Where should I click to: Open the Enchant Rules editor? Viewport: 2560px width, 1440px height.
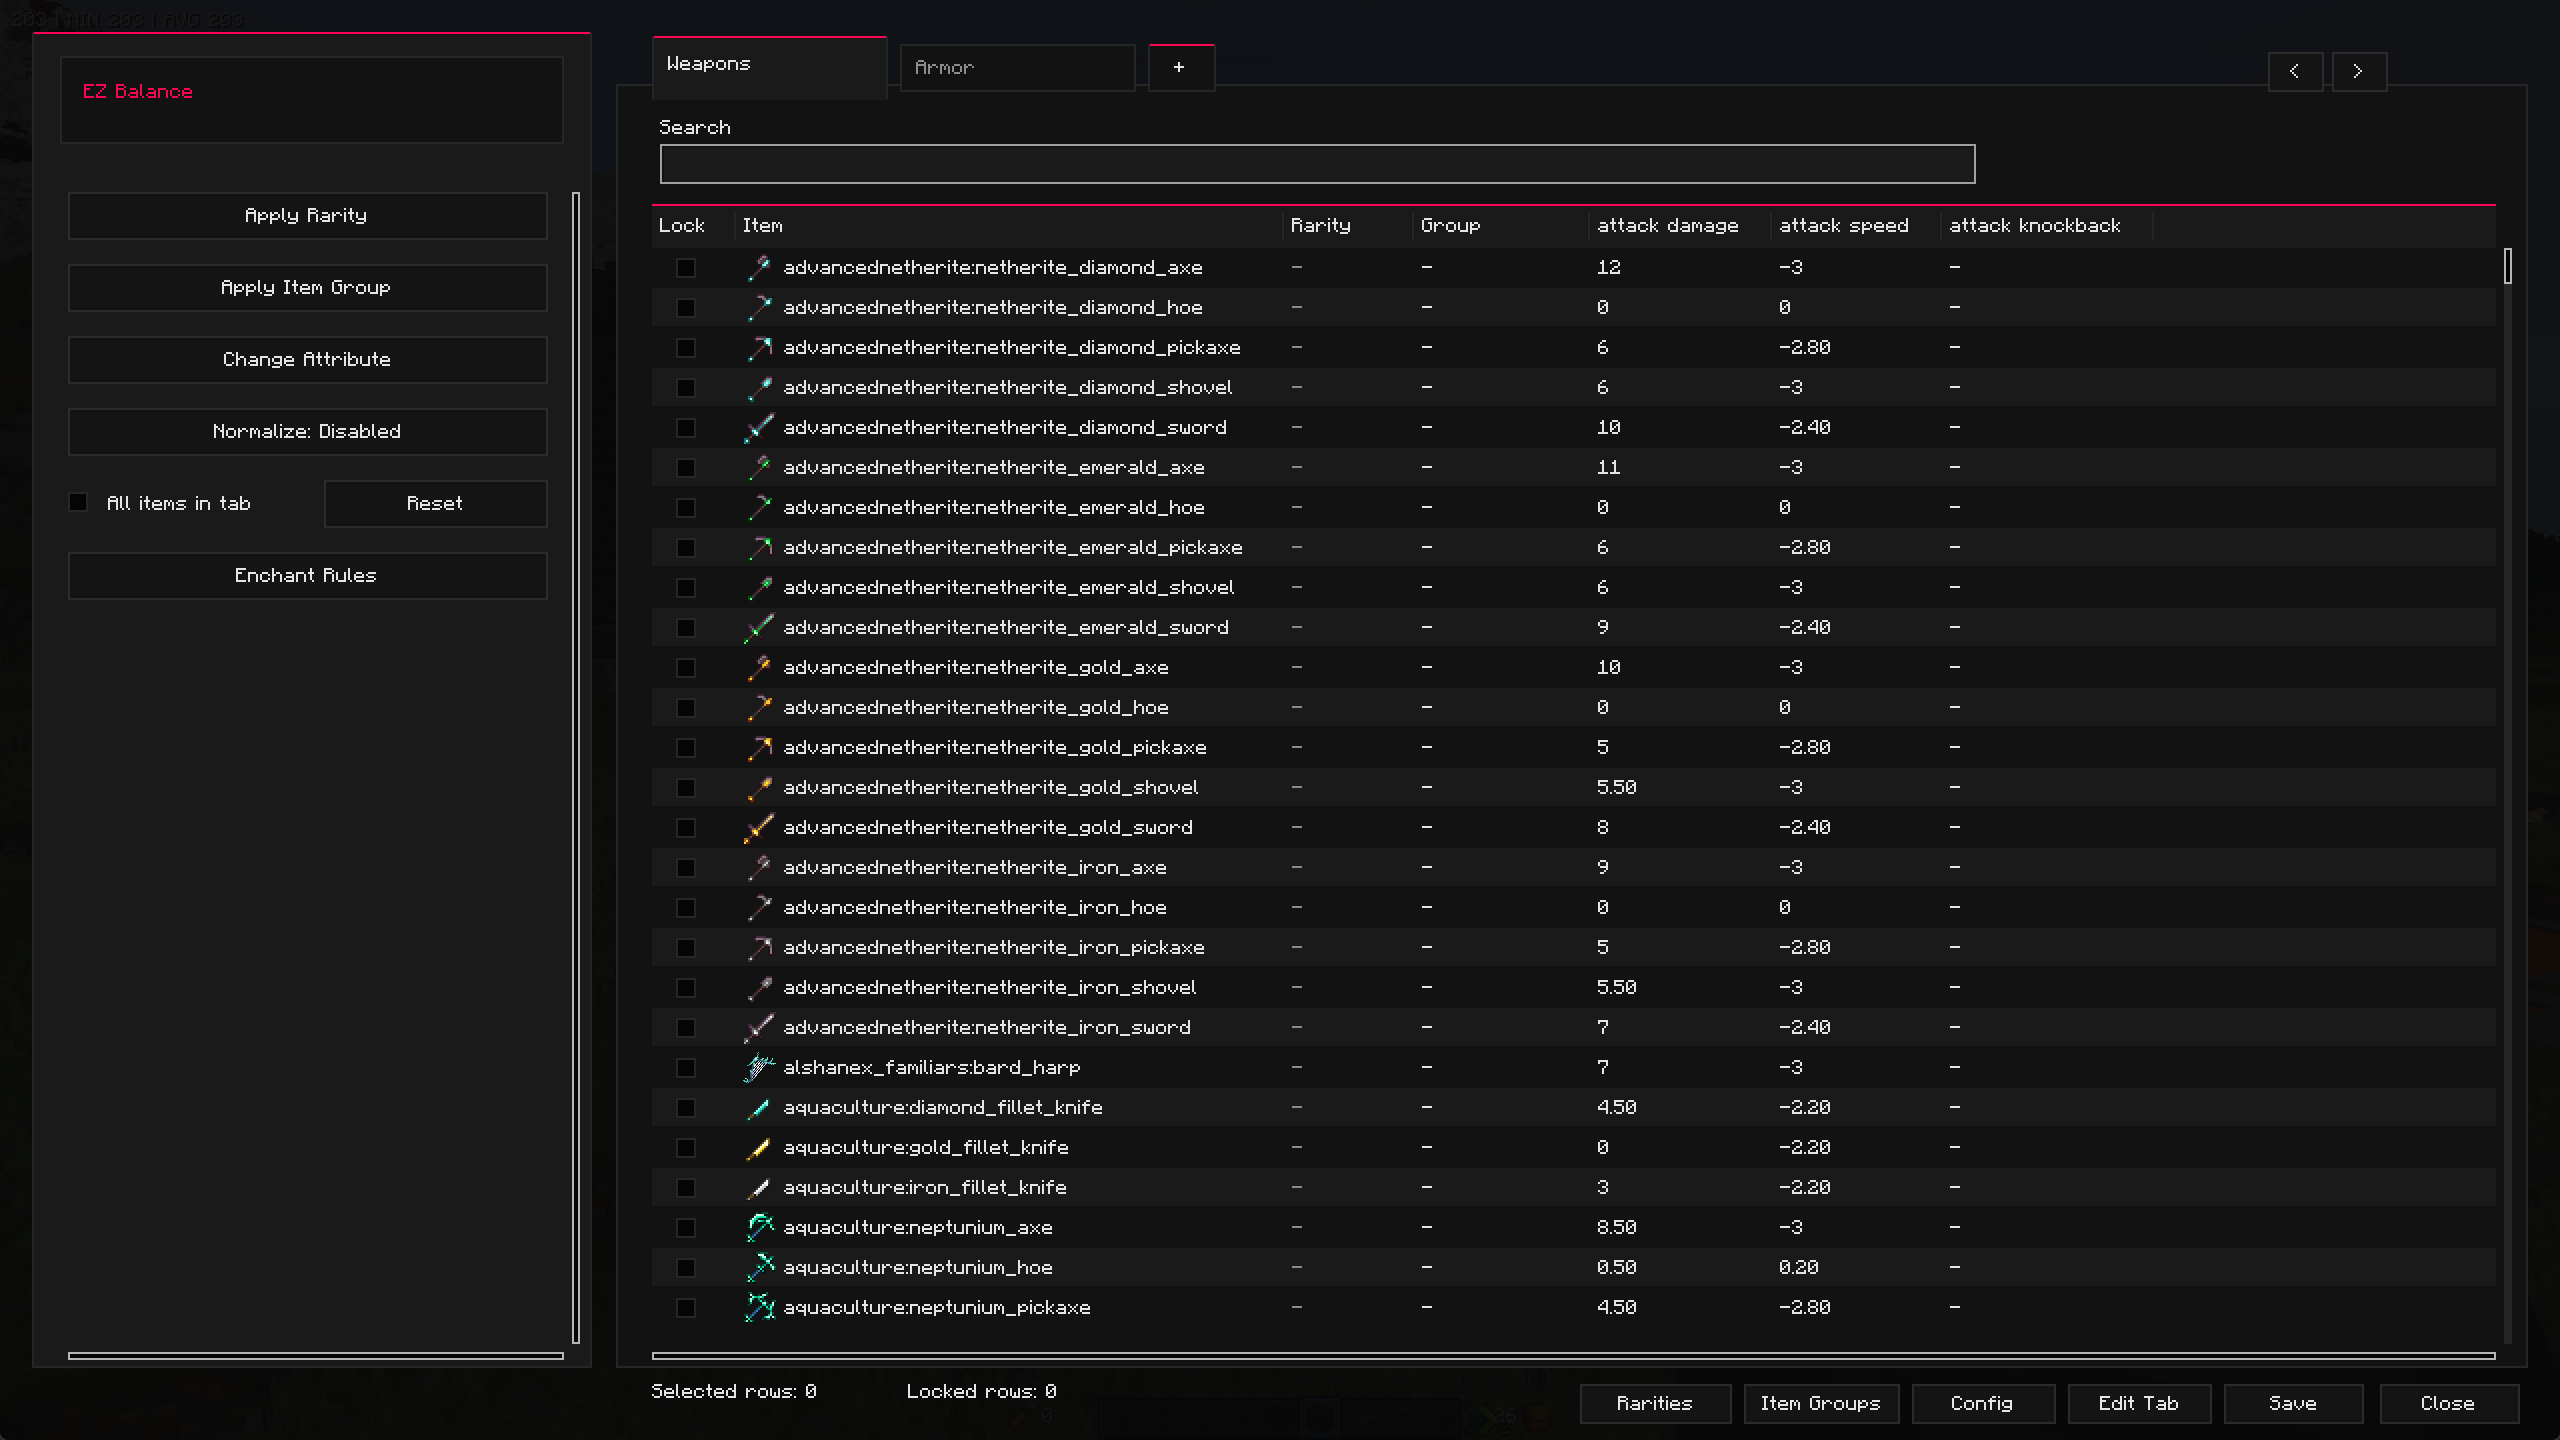pyautogui.click(x=307, y=576)
